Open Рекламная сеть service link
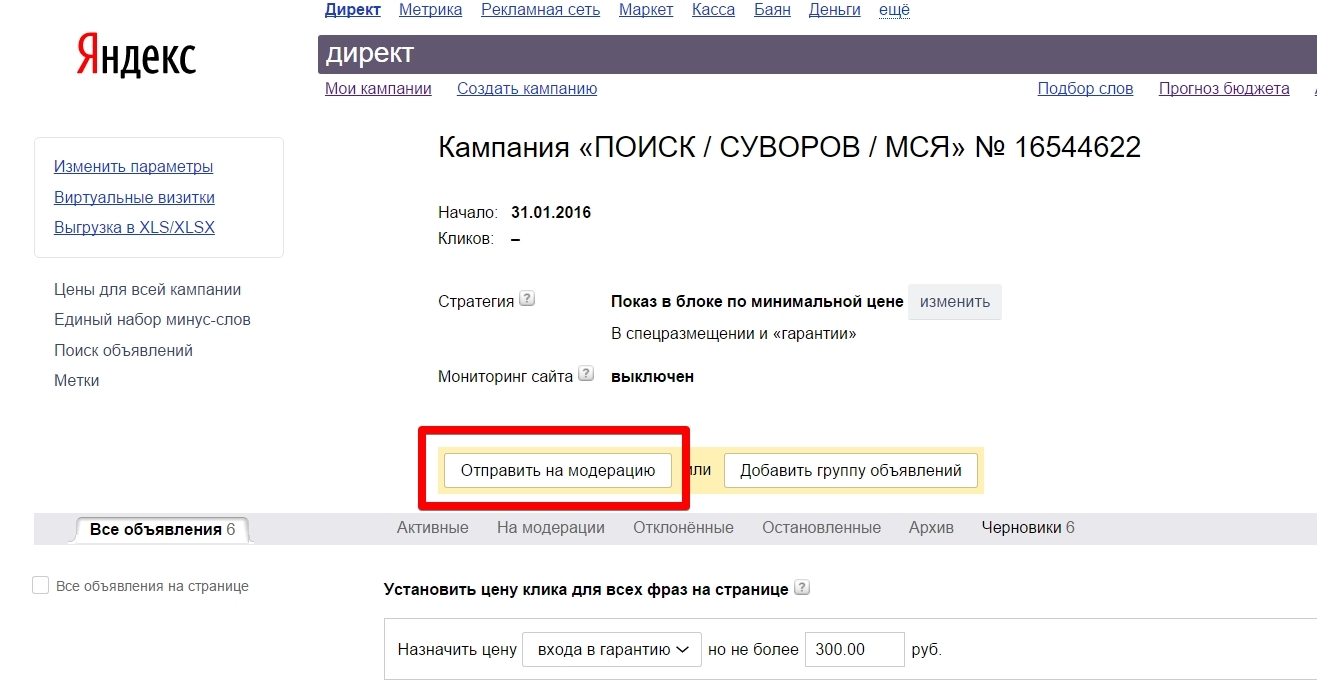The image size is (1317, 681). click(540, 10)
